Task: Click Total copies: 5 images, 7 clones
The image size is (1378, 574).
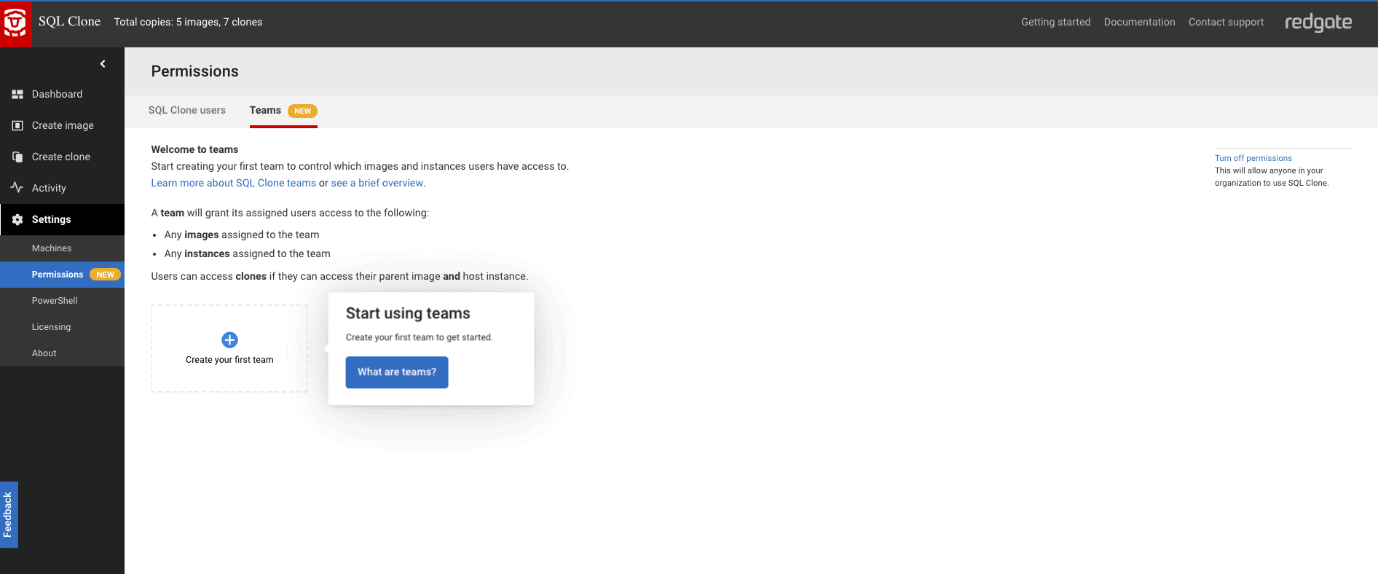Action: click(x=188, y=22)
